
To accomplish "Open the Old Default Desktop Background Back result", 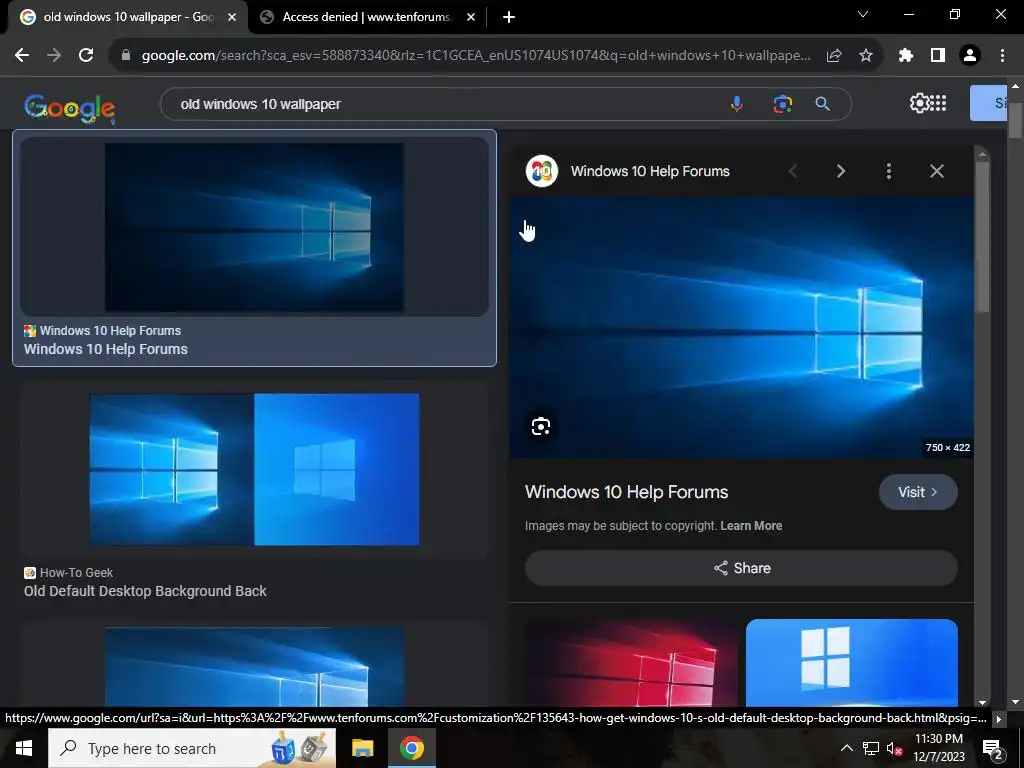I will [145, 591].
